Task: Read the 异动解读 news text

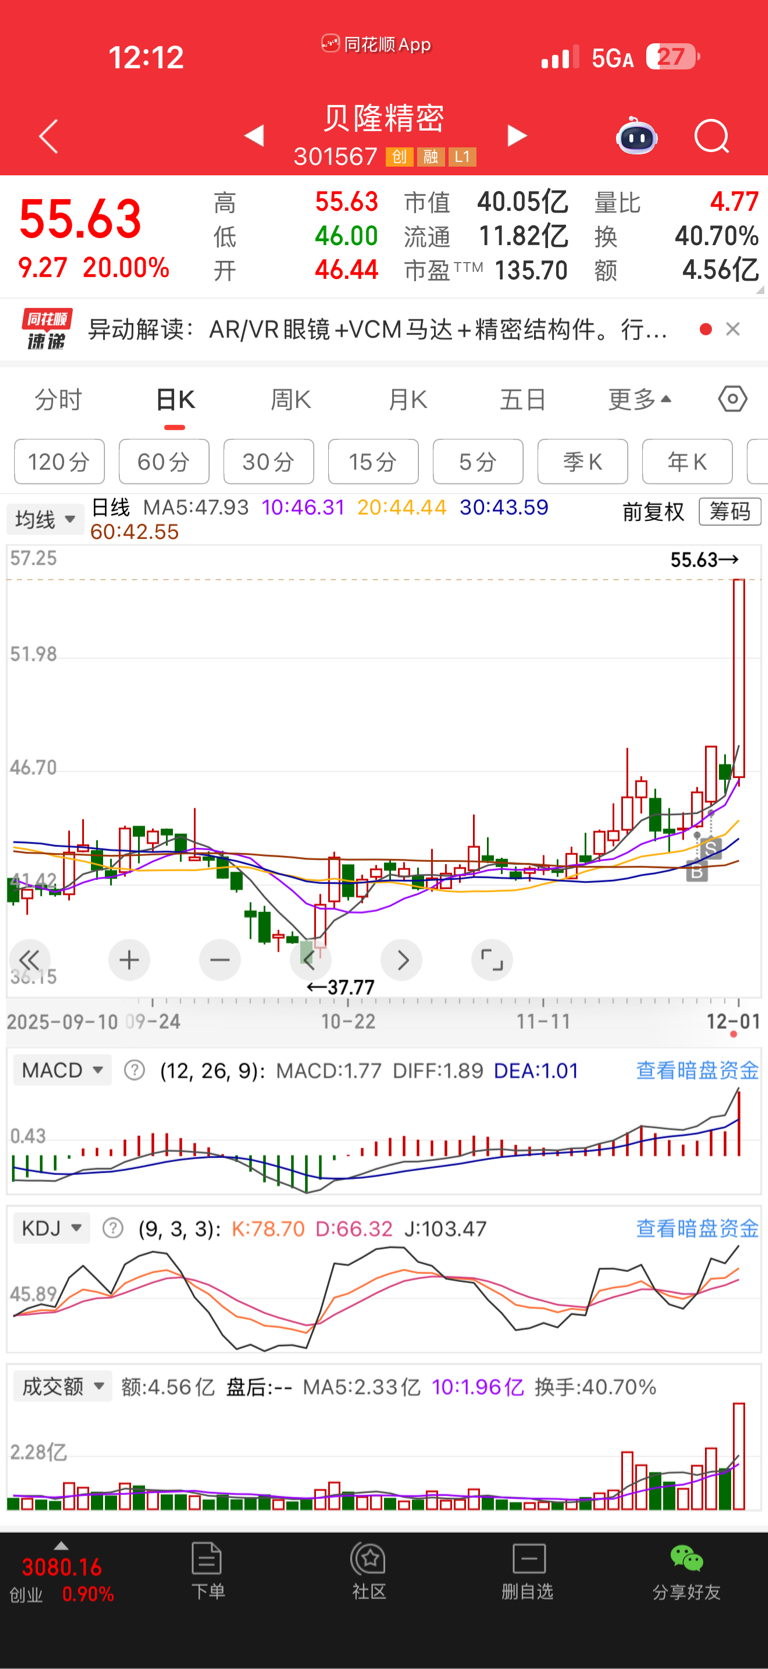Action: 378,329
